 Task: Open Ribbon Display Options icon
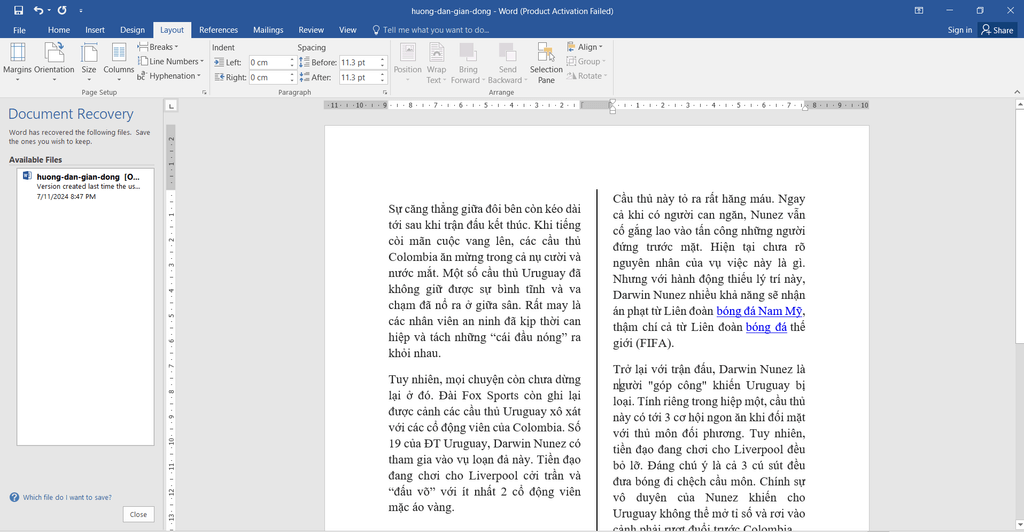point(919,10)
